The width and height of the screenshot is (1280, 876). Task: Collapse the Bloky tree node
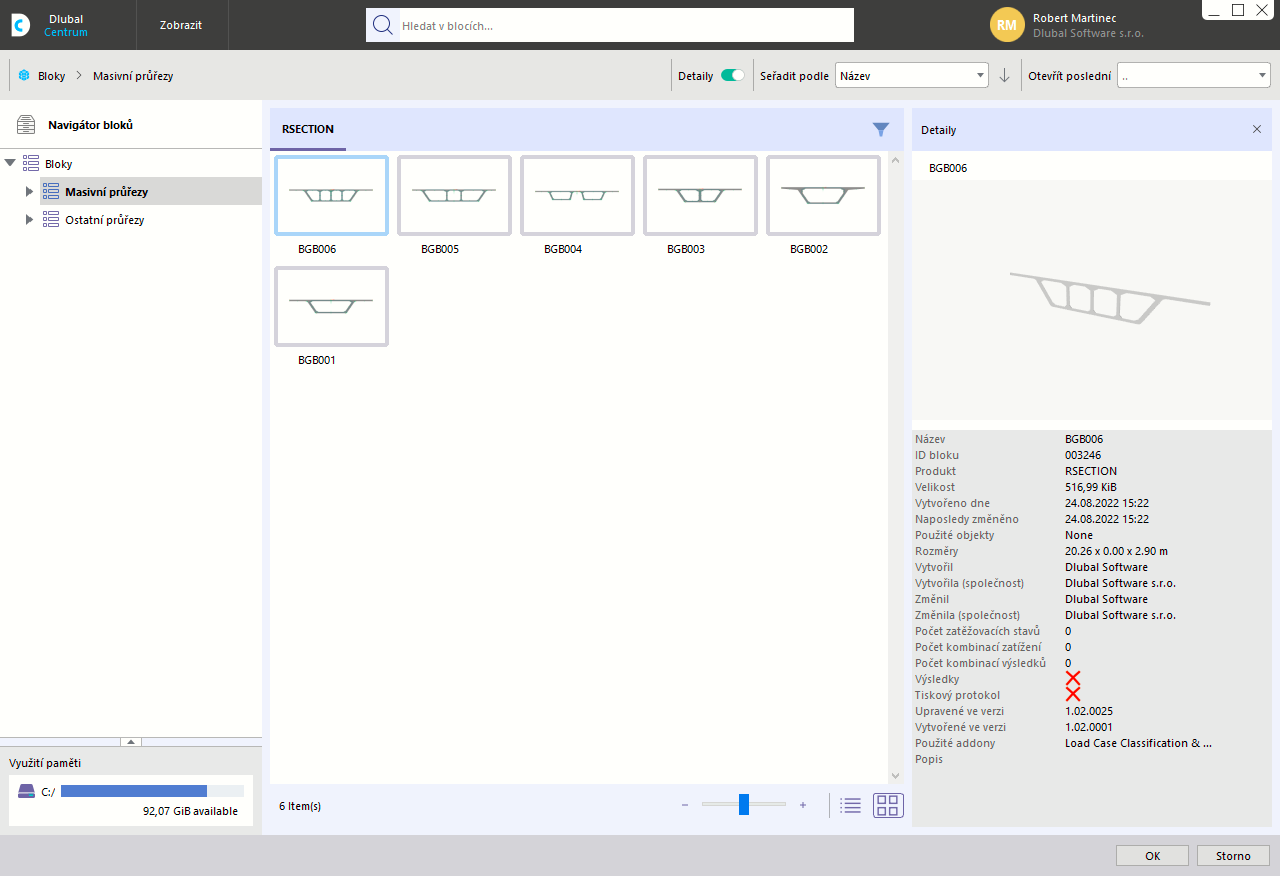tap(10, 163)
